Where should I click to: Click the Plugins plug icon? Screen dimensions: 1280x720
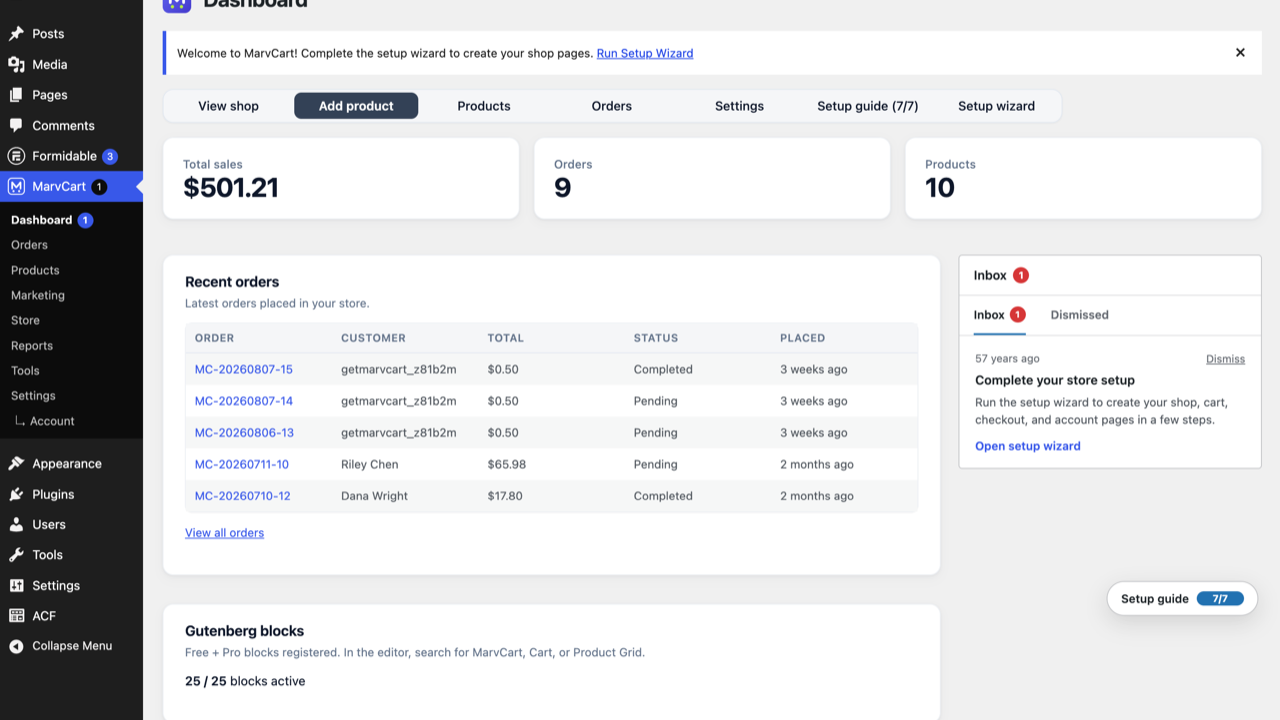pos(16,494)
